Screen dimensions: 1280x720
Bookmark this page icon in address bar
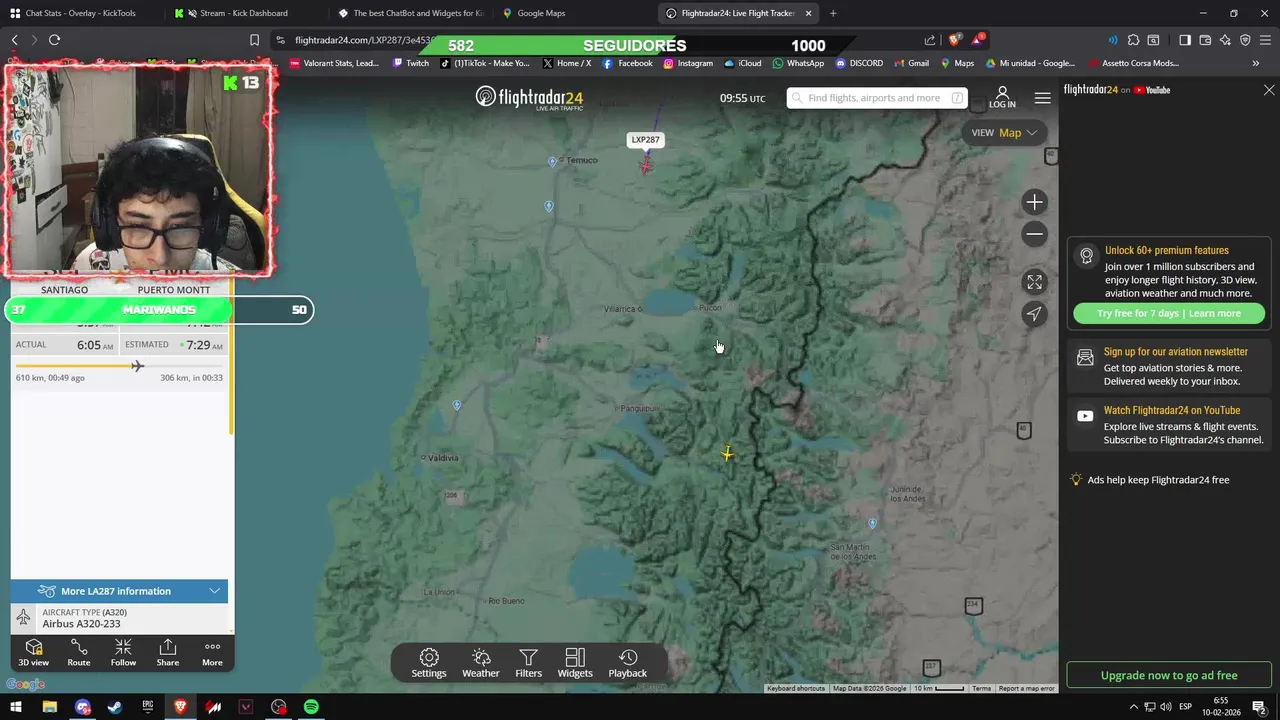[x=254, y=40]
